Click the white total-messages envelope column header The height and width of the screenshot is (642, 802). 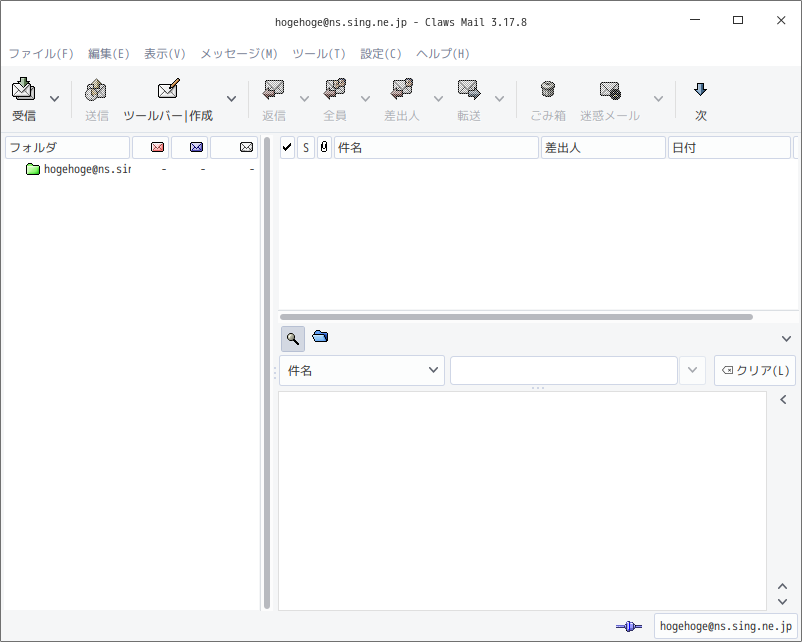(234, 147)
